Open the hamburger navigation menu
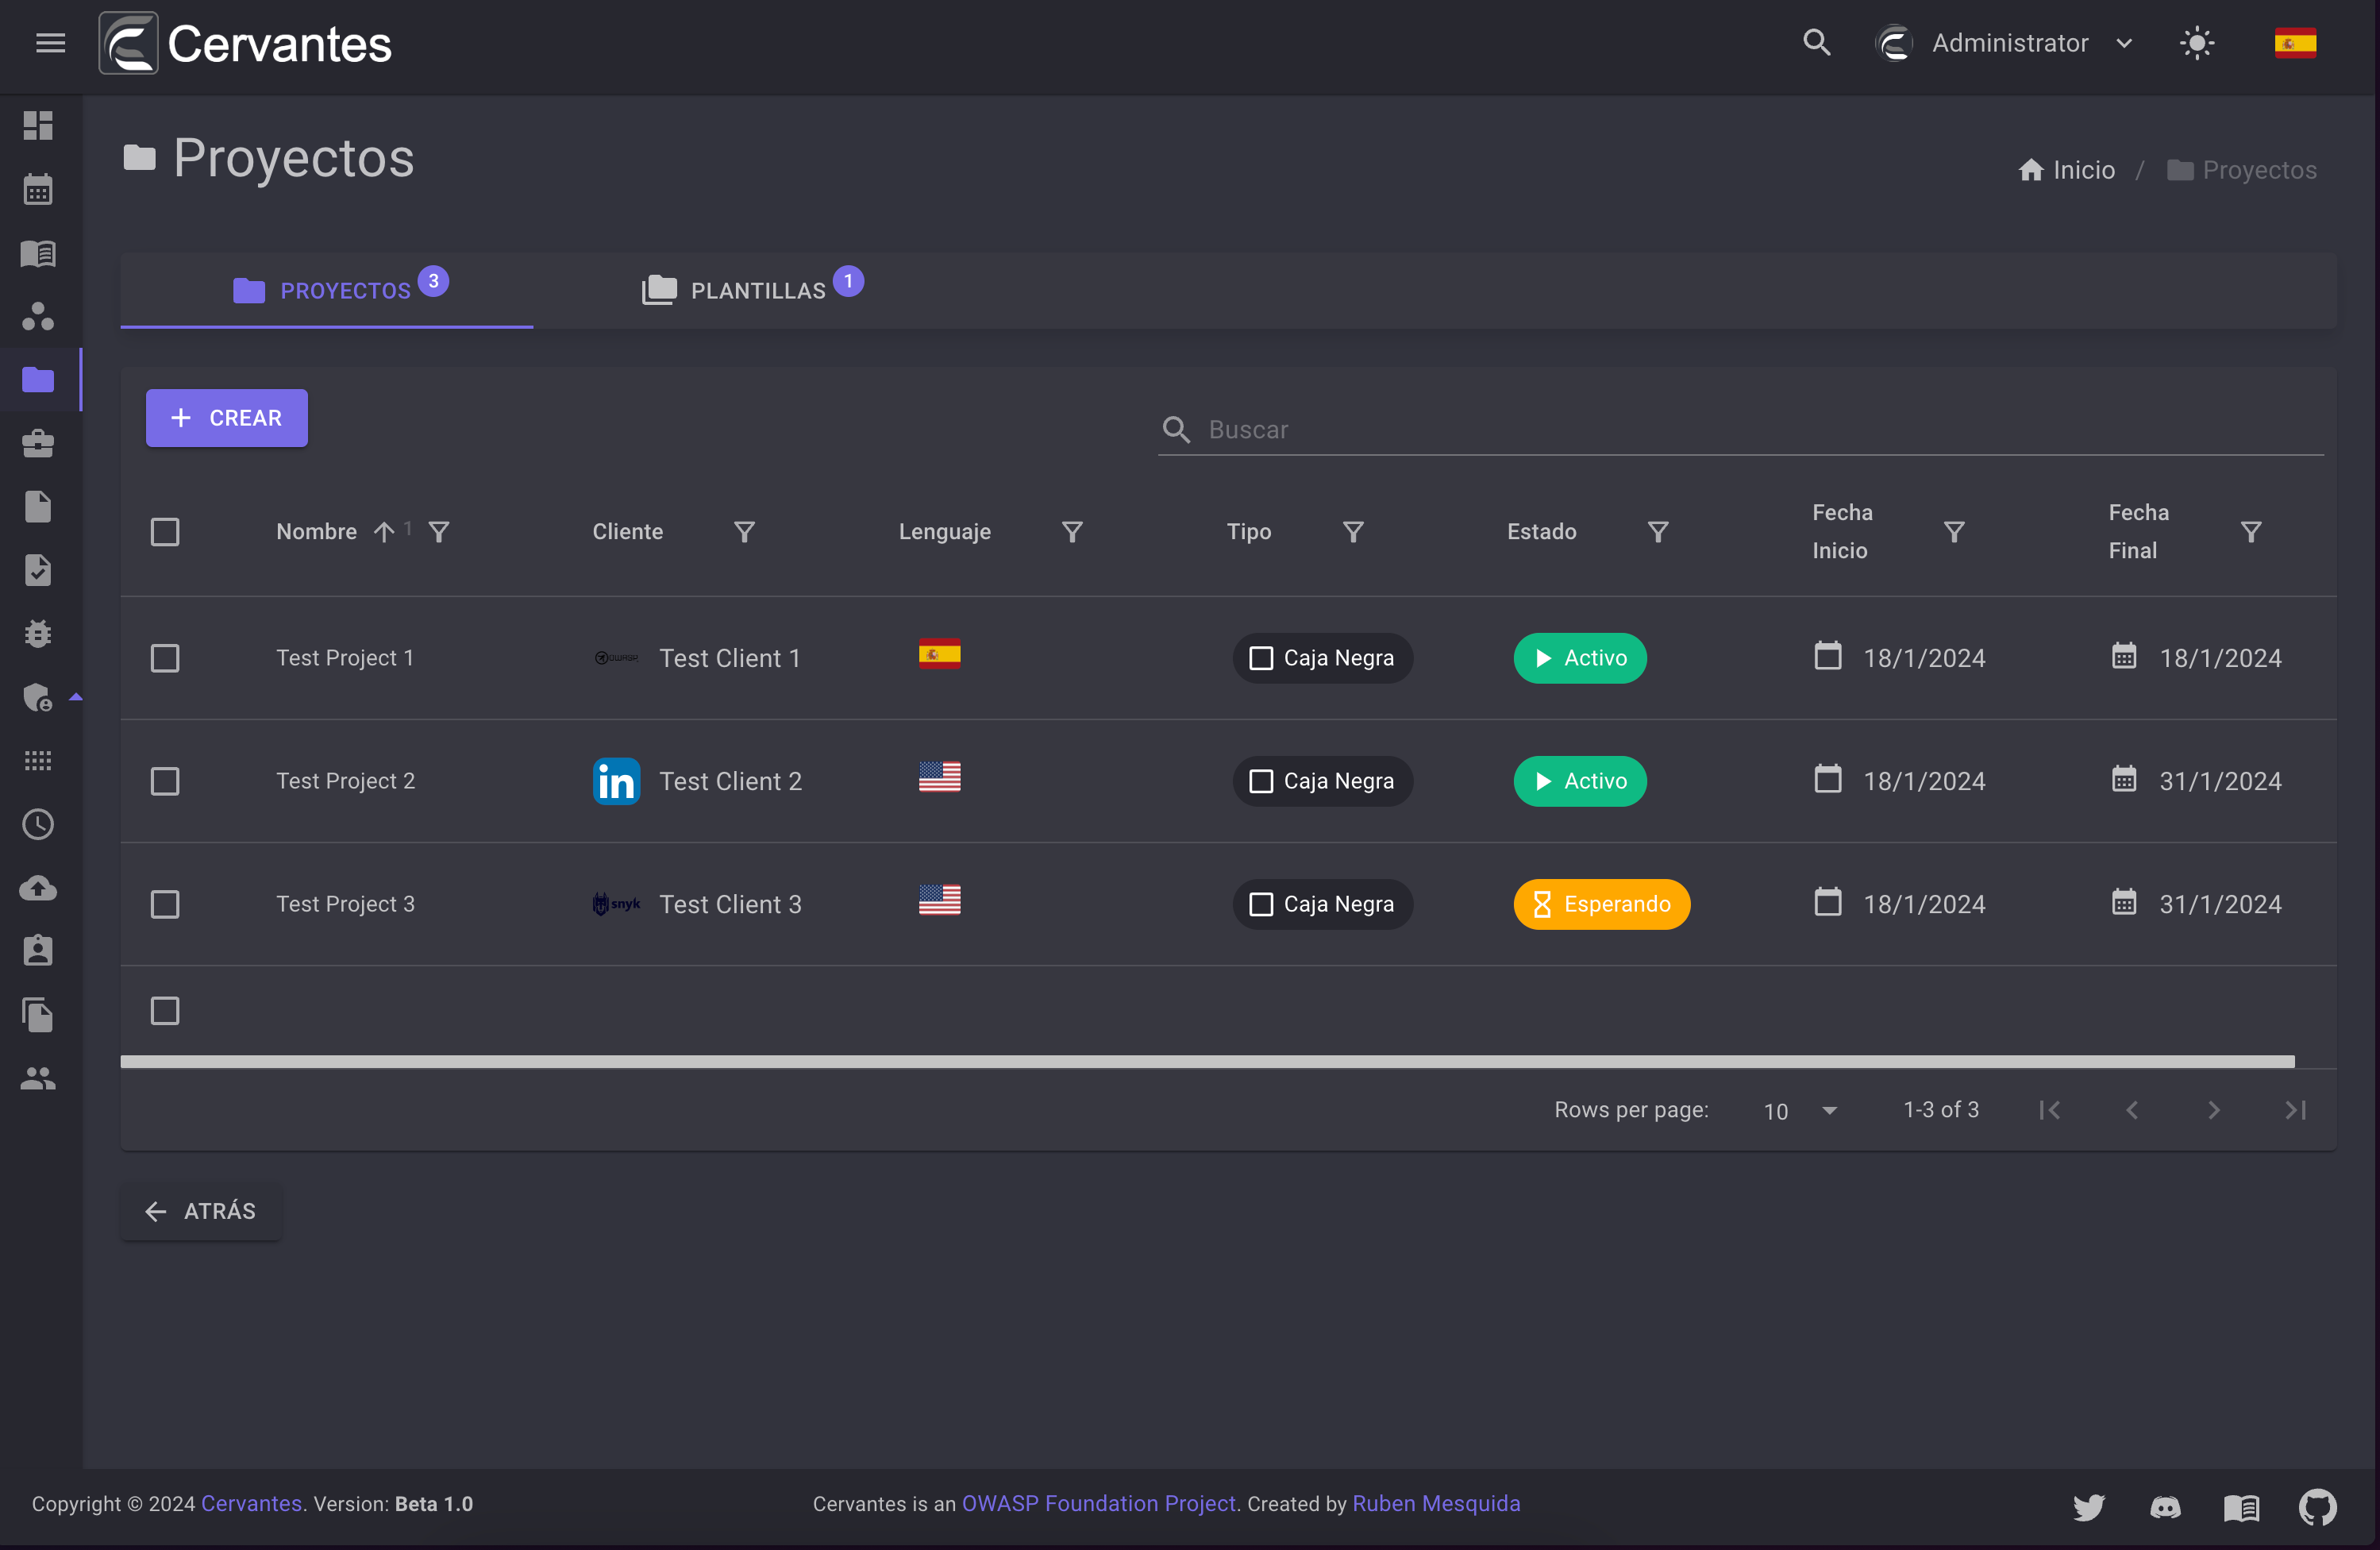This screenshot has width=2380, height=1550. [x=50, y=43]
